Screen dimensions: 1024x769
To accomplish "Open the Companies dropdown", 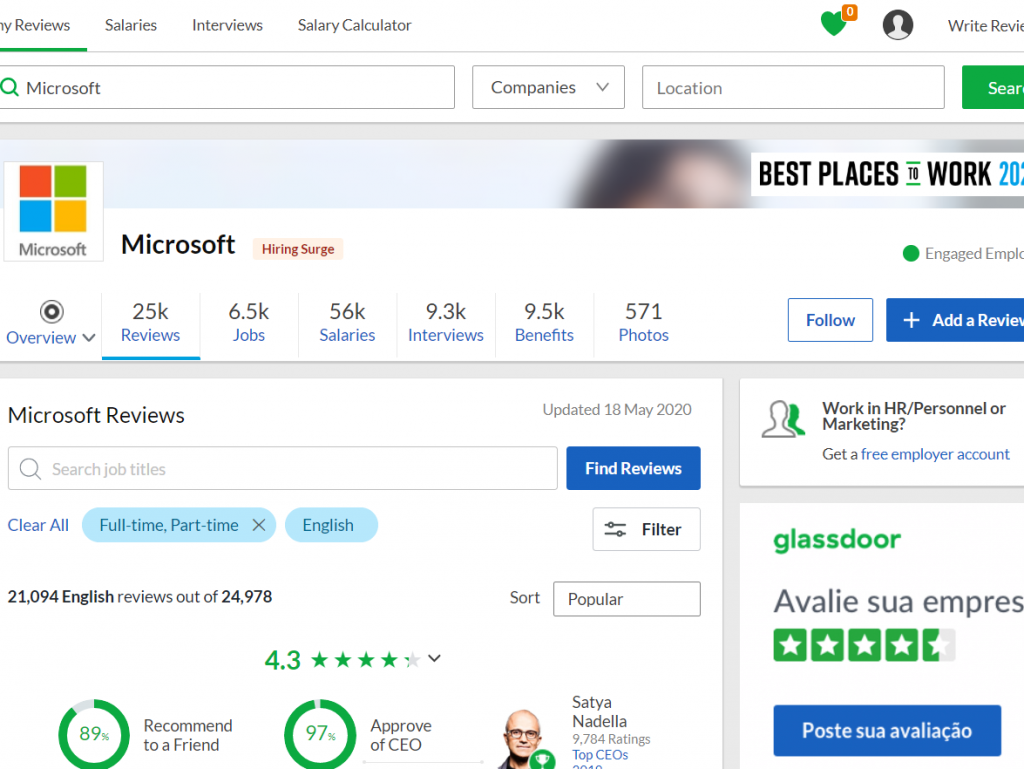I will coord(549,87).
